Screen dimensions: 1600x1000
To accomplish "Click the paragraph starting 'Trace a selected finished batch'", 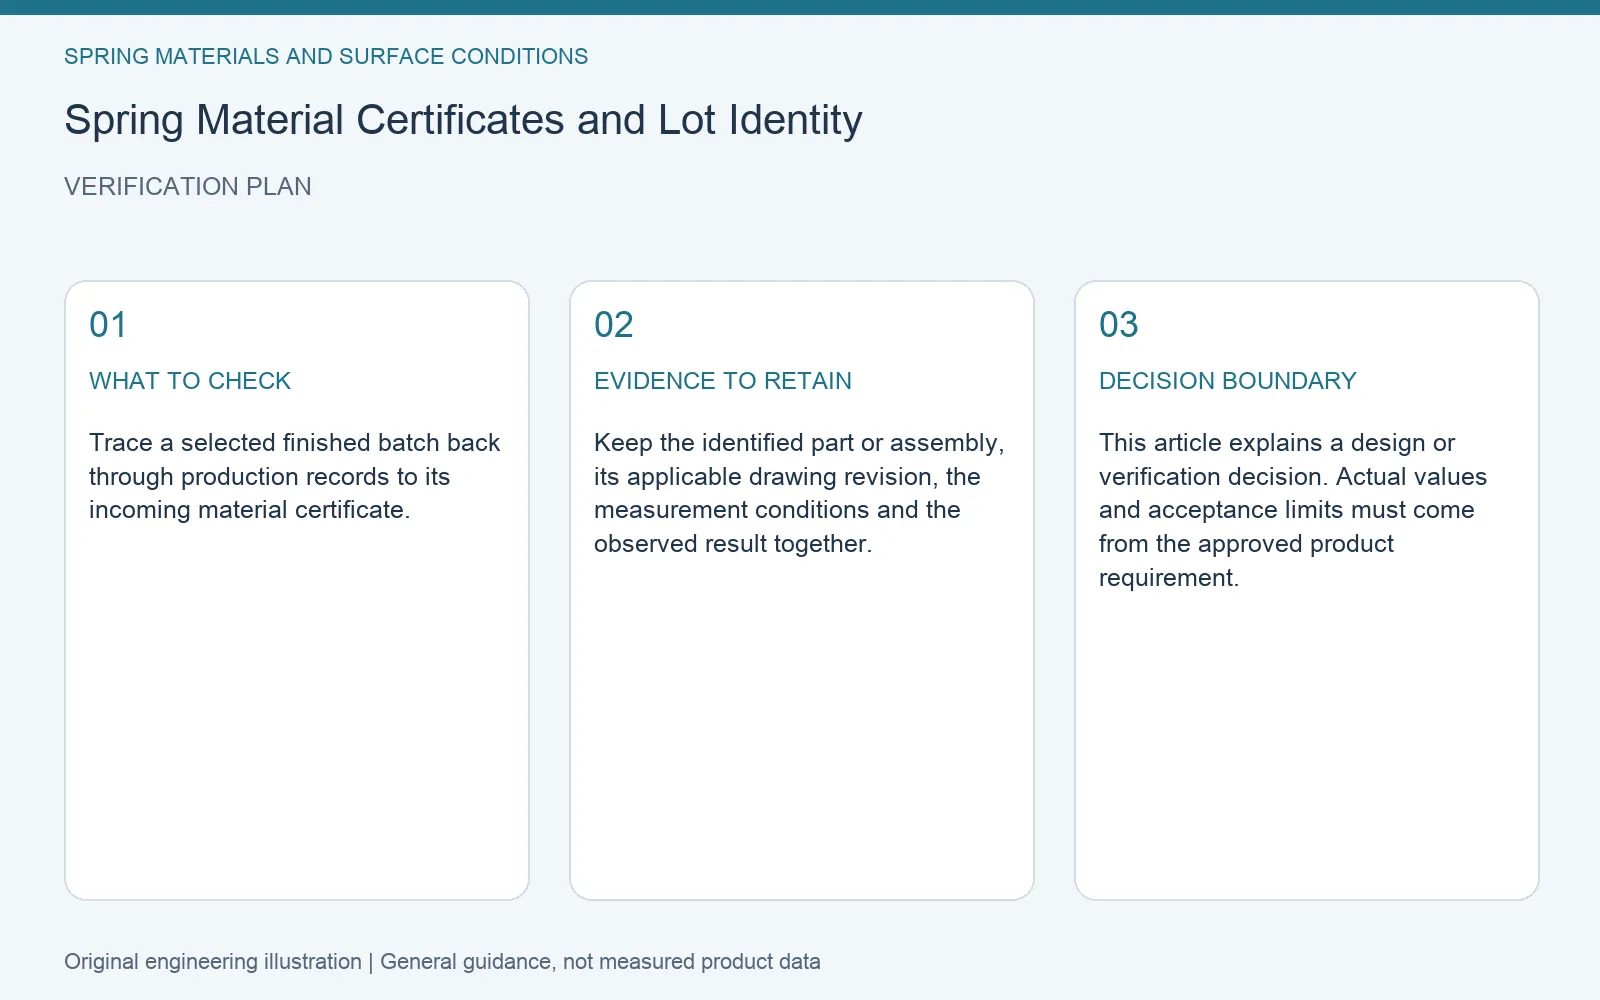I will tap(295, 476).
